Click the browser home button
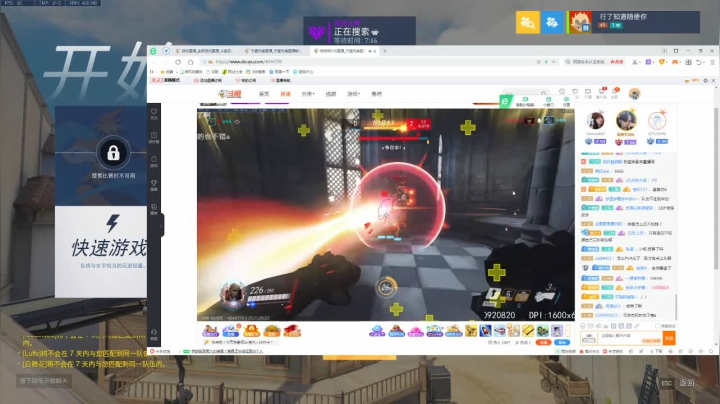Image resolution: width=720 pixels, height=404 pixels. [x=190, y=62]
